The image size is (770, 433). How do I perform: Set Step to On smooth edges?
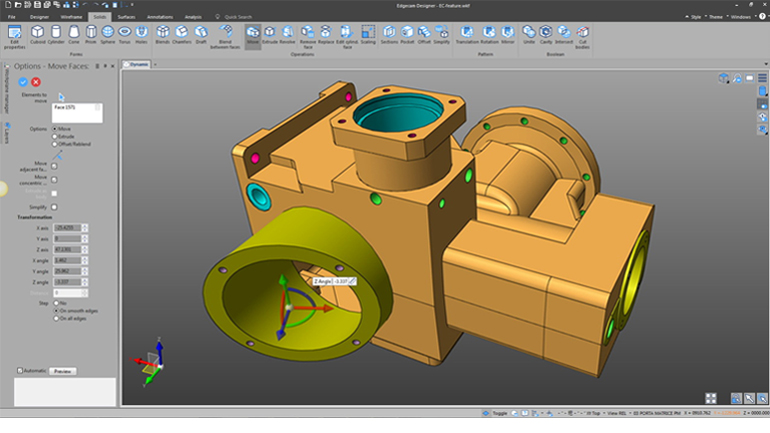56,311
